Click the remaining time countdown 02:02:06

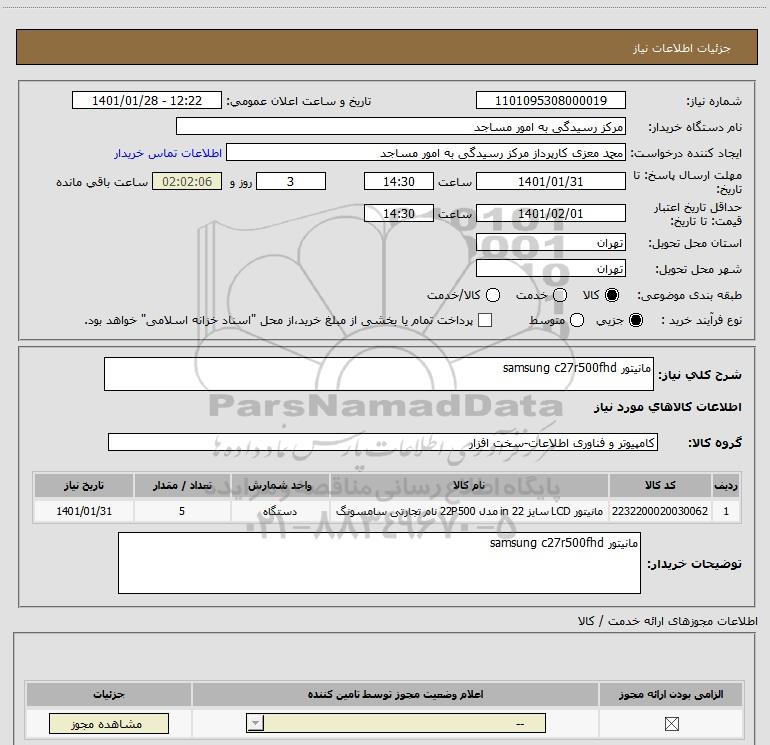(x=187, y=181)
